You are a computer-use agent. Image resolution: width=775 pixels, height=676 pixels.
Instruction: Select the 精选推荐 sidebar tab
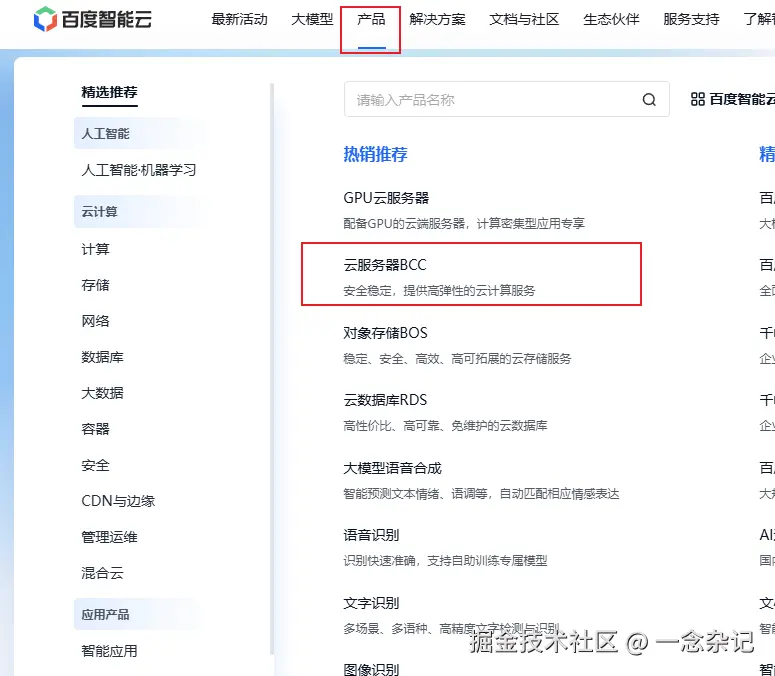(x=109, y=92)
